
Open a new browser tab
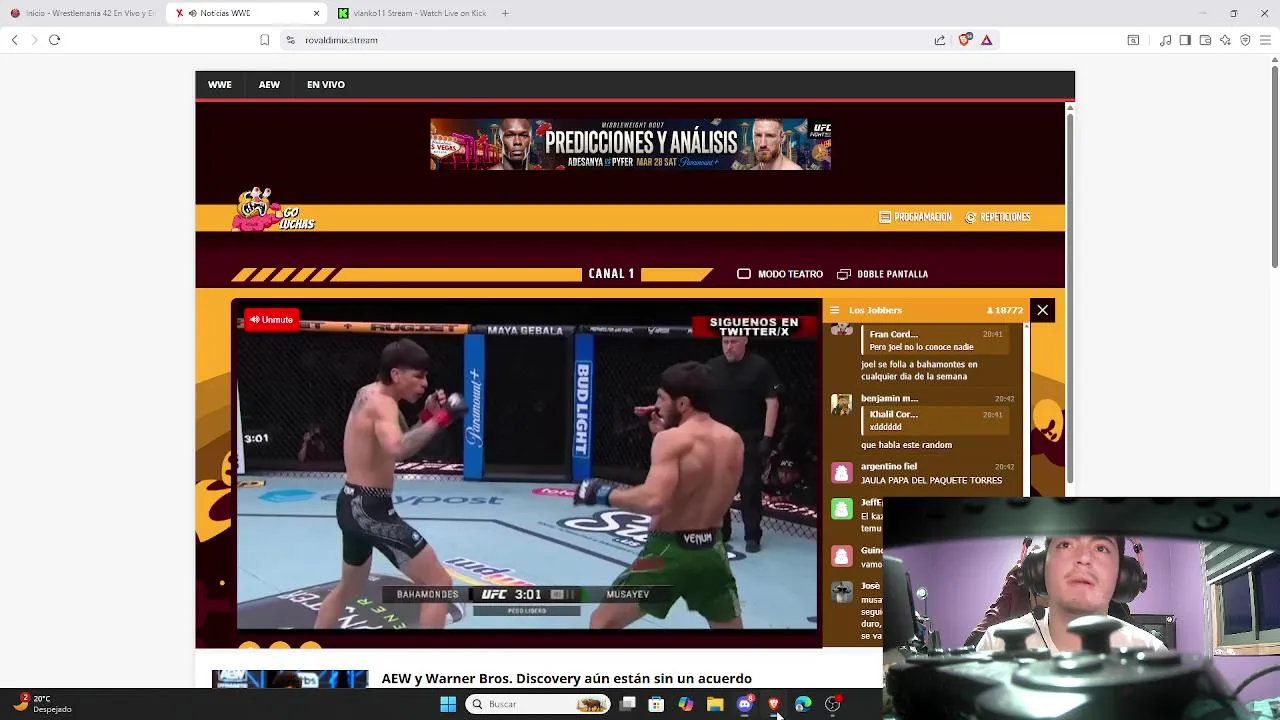(505, 13)
